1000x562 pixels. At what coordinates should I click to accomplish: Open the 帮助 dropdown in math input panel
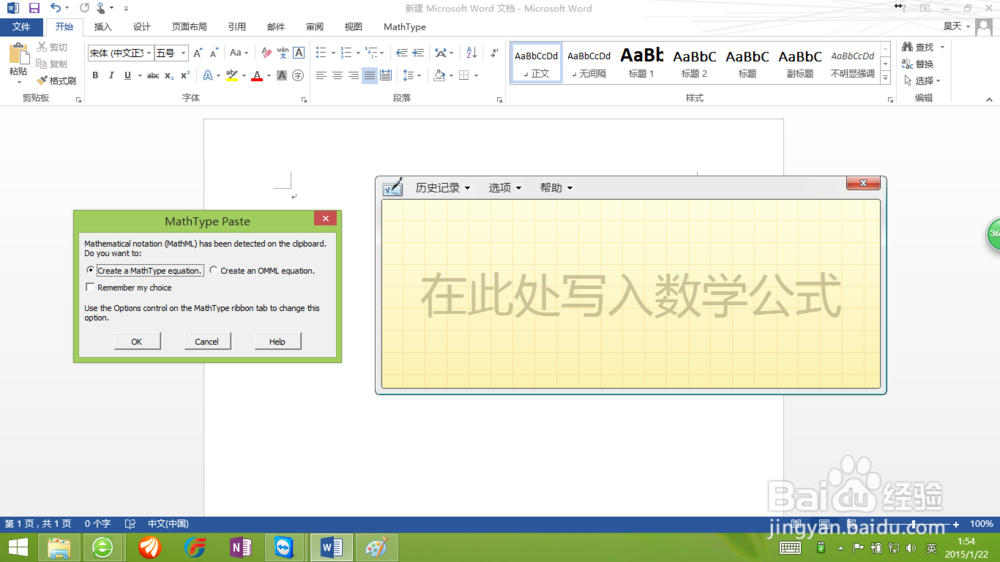556,188
